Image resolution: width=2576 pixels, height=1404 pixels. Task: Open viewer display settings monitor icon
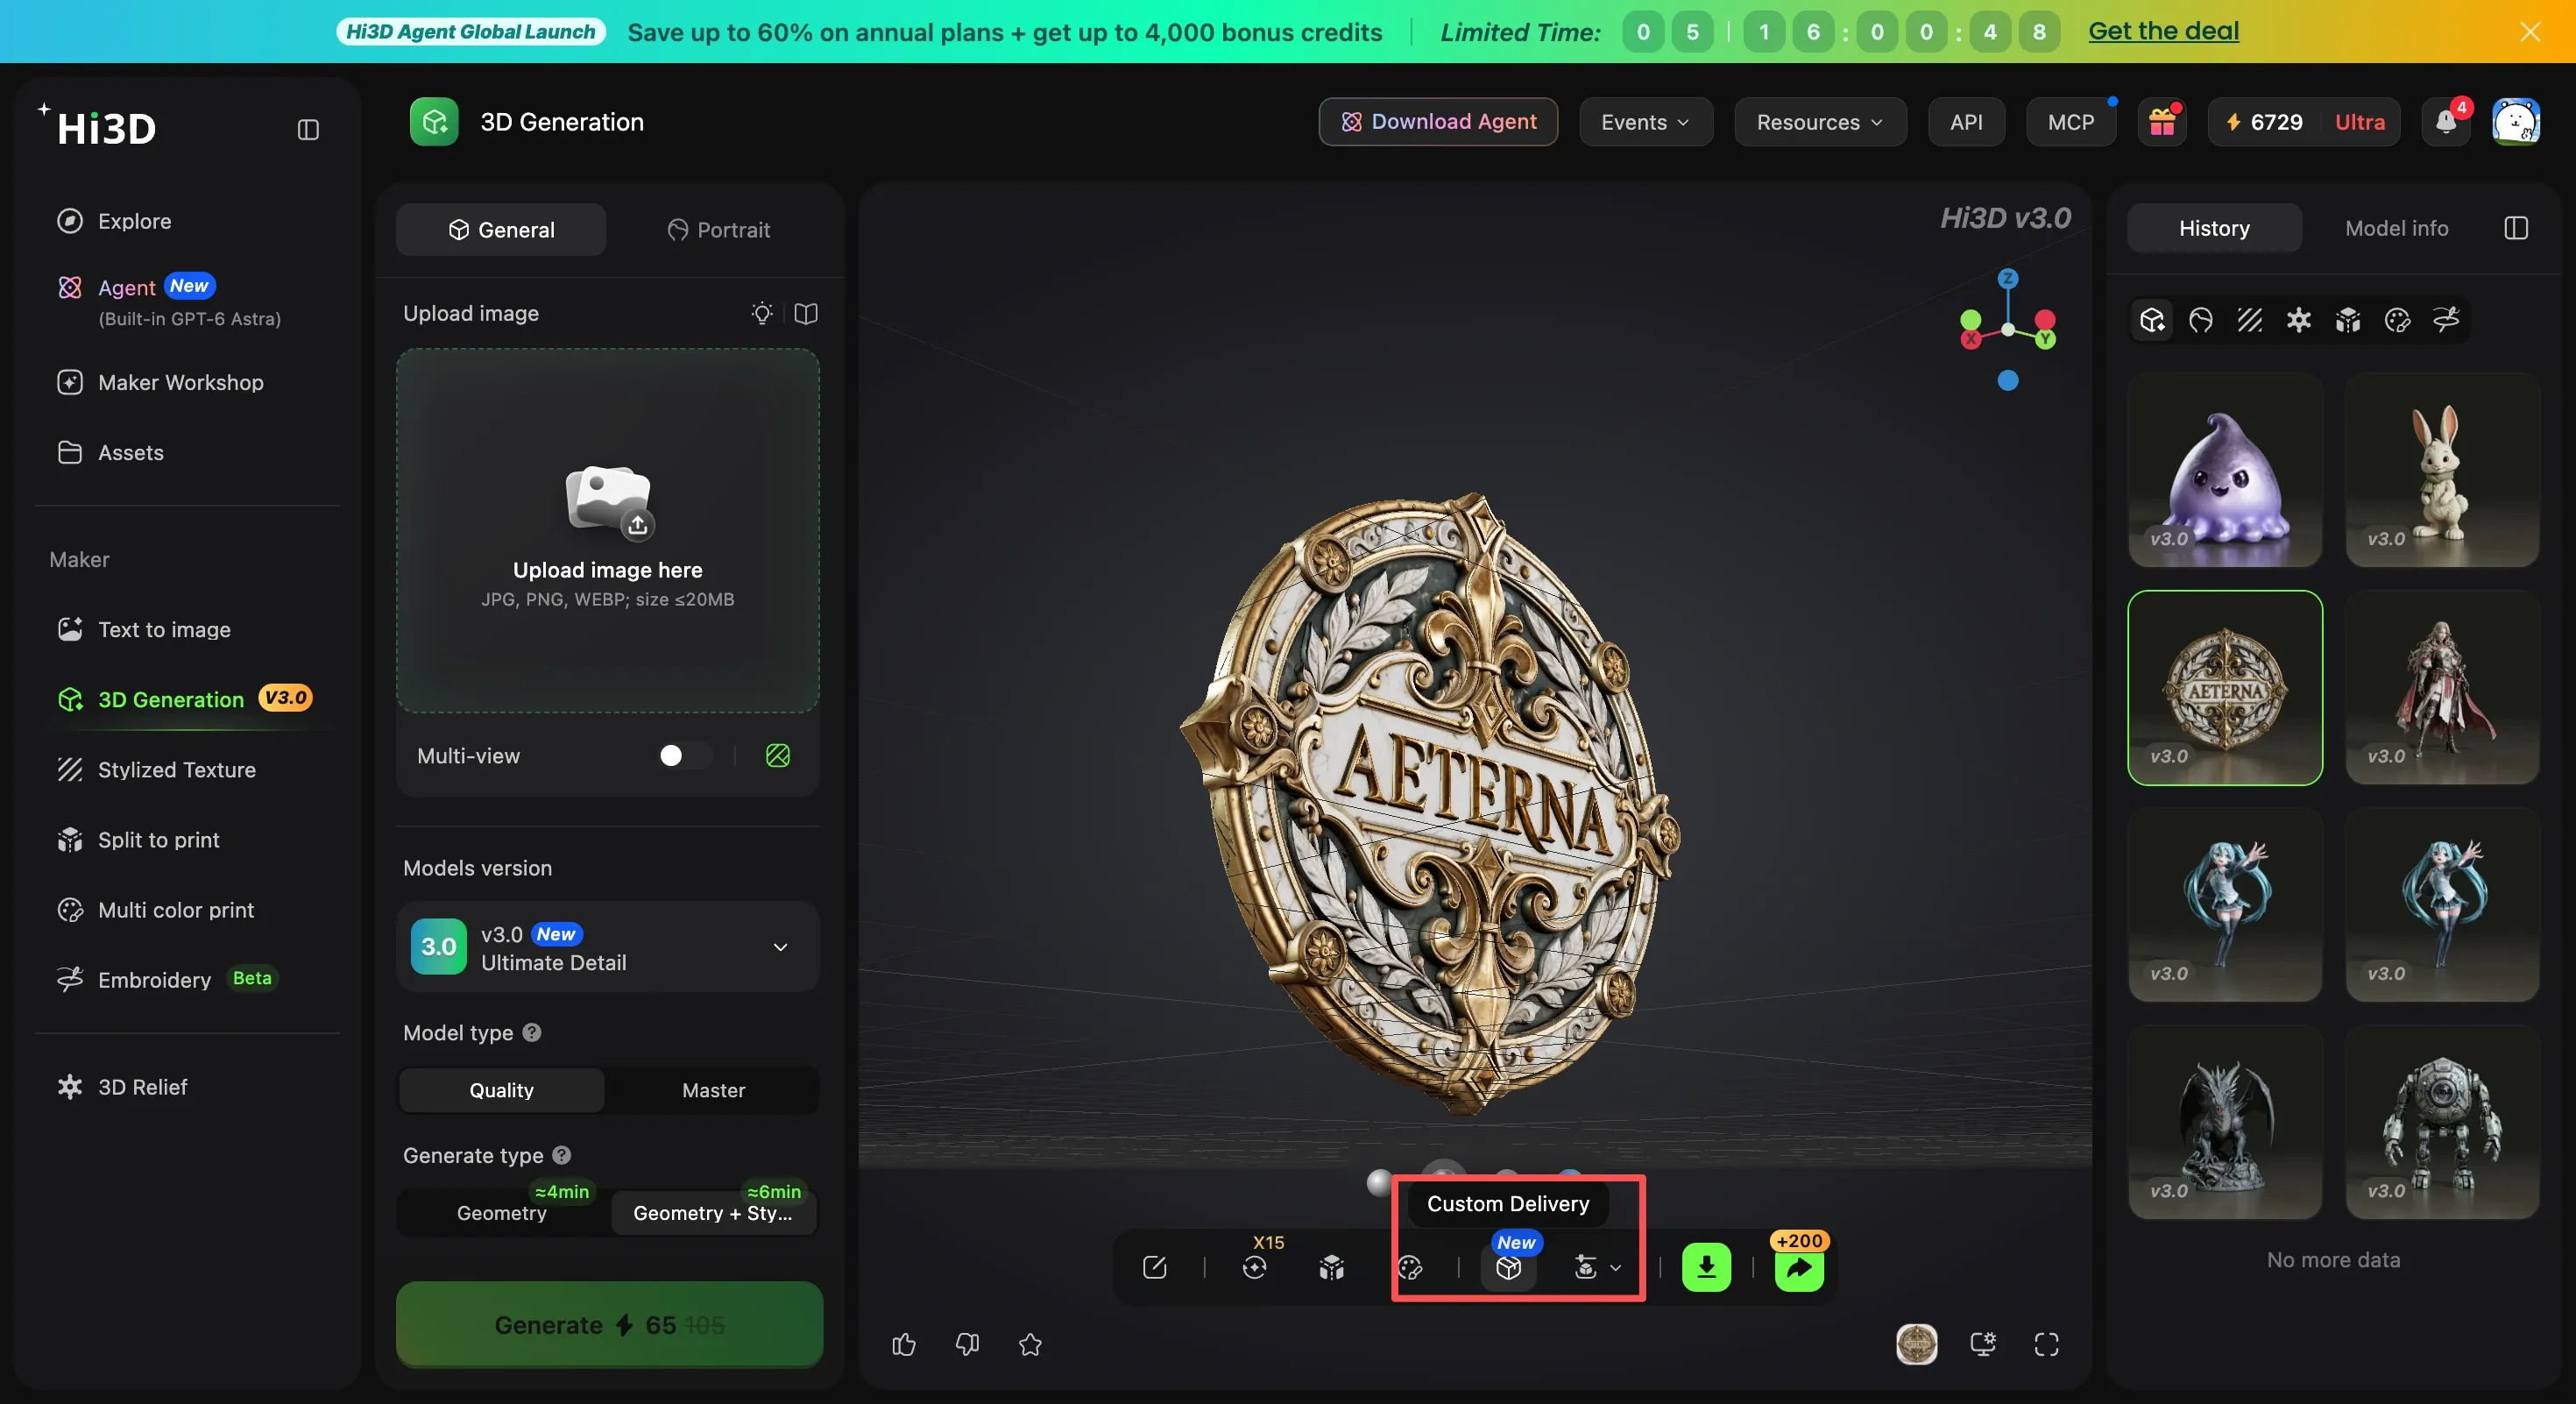1983,1345
